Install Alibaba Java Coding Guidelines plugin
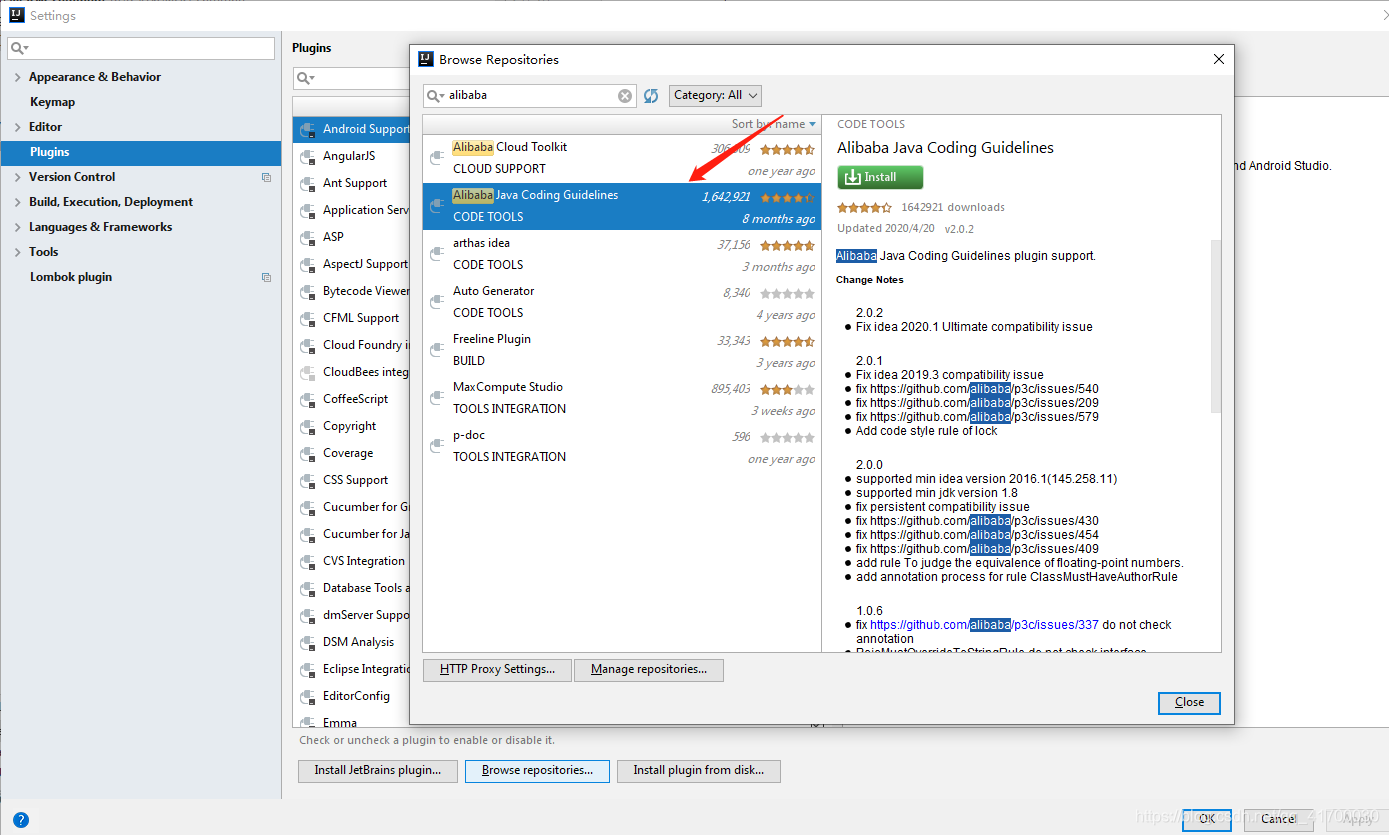This screenshot has width=1389, height=835. [880, 177]
